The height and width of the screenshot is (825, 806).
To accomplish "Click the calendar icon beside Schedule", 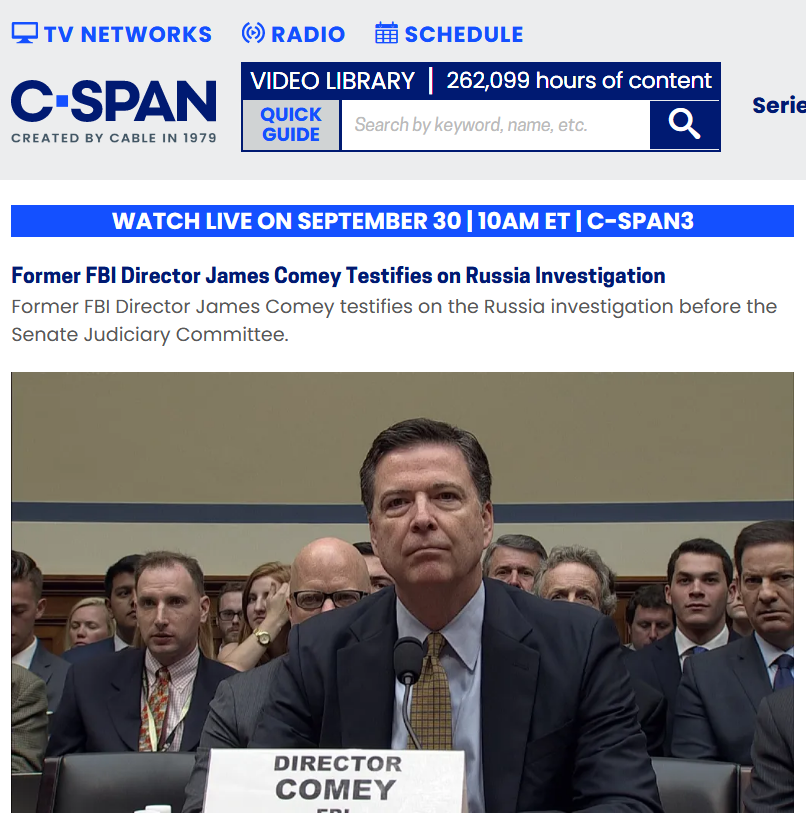I will coord(386,33).
